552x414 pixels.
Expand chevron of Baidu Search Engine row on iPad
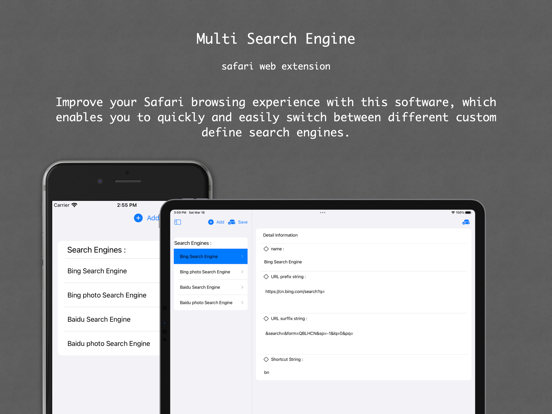click(242, 287)
